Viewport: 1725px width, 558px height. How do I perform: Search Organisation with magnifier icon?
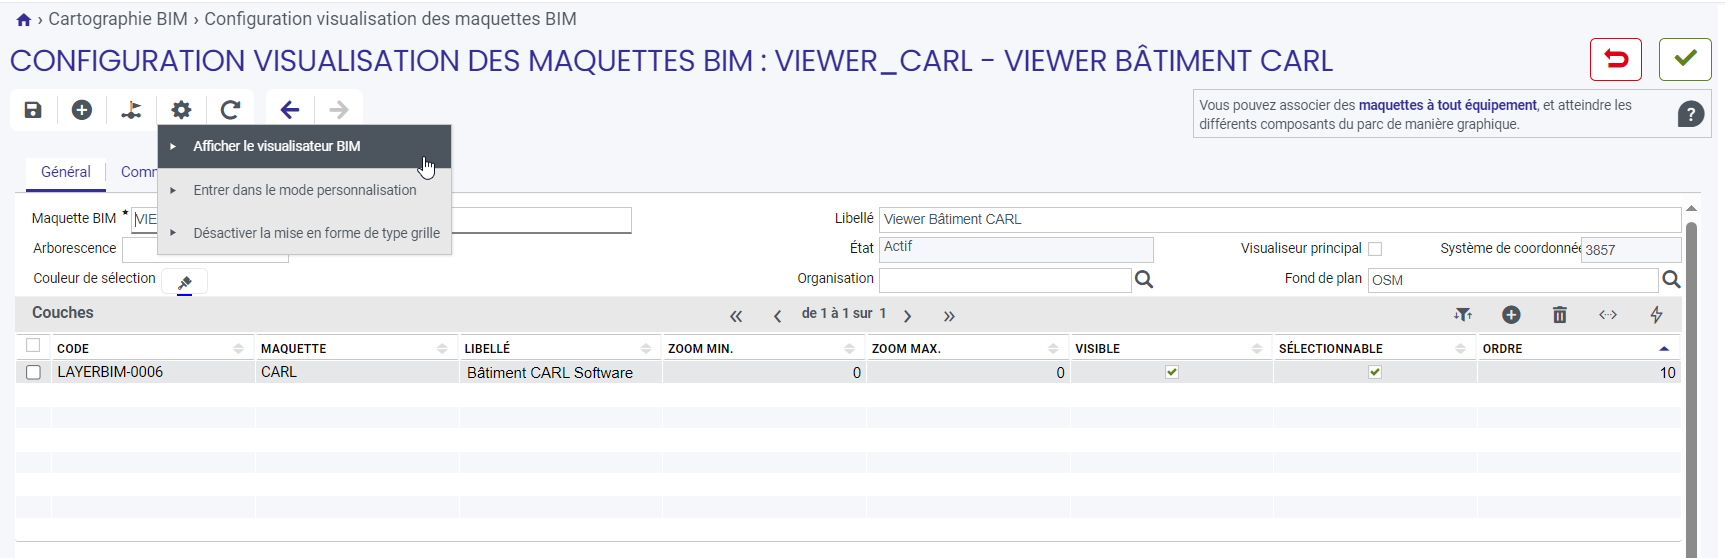tap(1144, 280)
